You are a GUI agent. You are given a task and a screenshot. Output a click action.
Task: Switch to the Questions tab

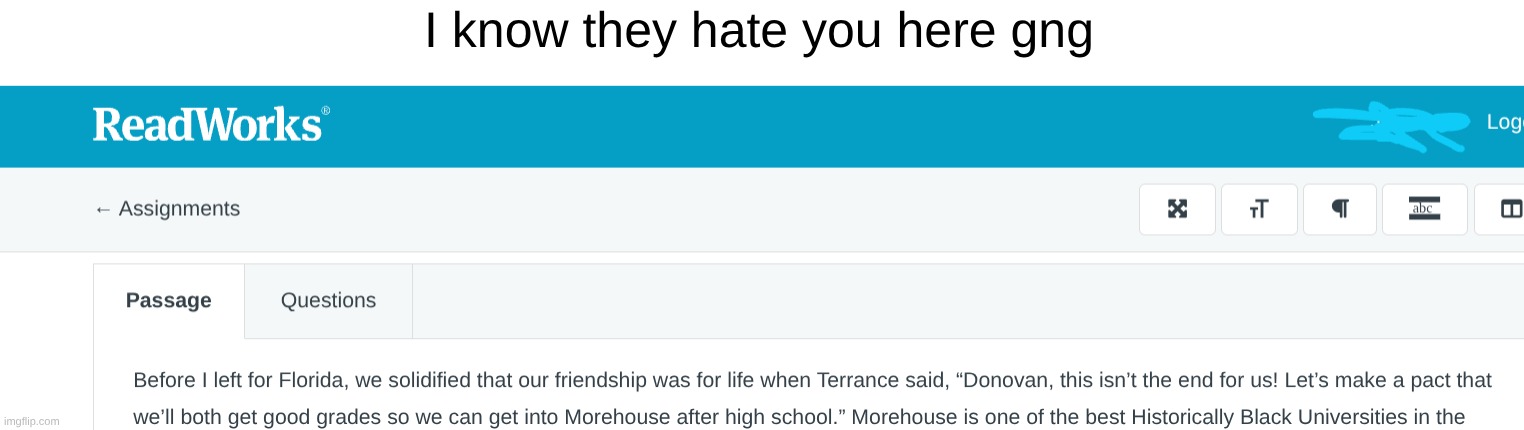click(328, 301)
